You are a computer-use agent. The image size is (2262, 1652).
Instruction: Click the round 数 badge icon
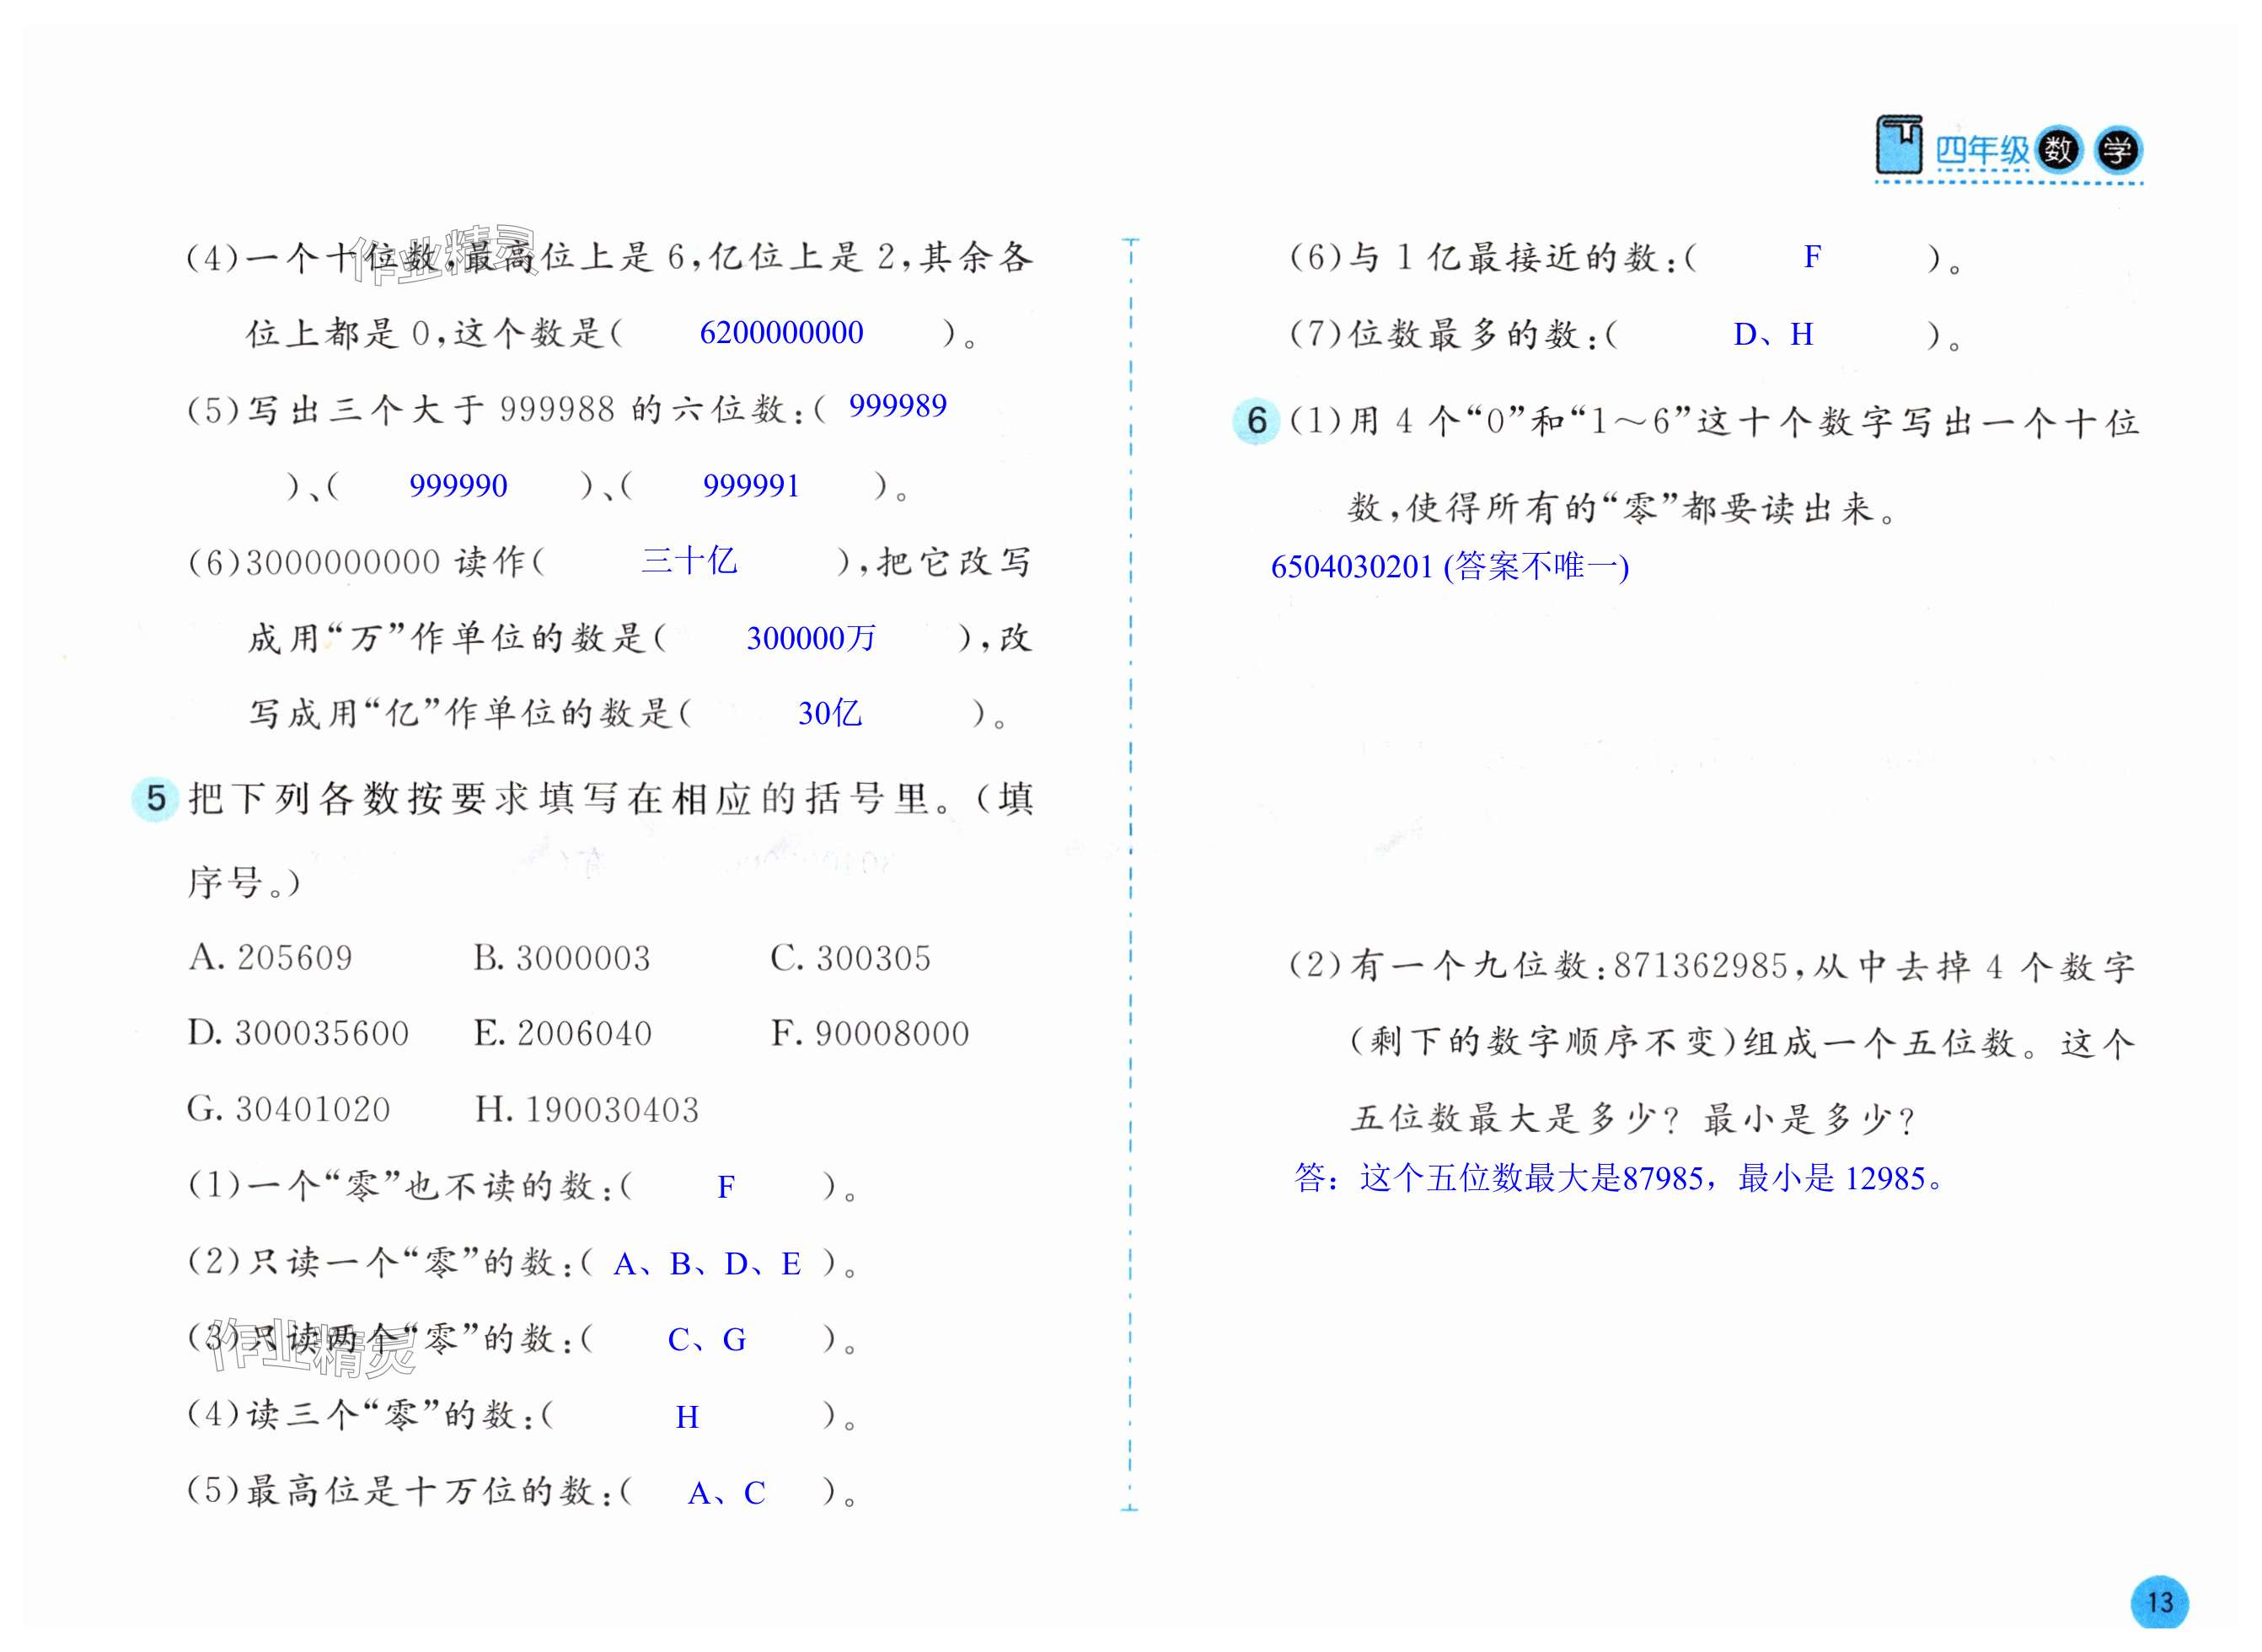2058,151
